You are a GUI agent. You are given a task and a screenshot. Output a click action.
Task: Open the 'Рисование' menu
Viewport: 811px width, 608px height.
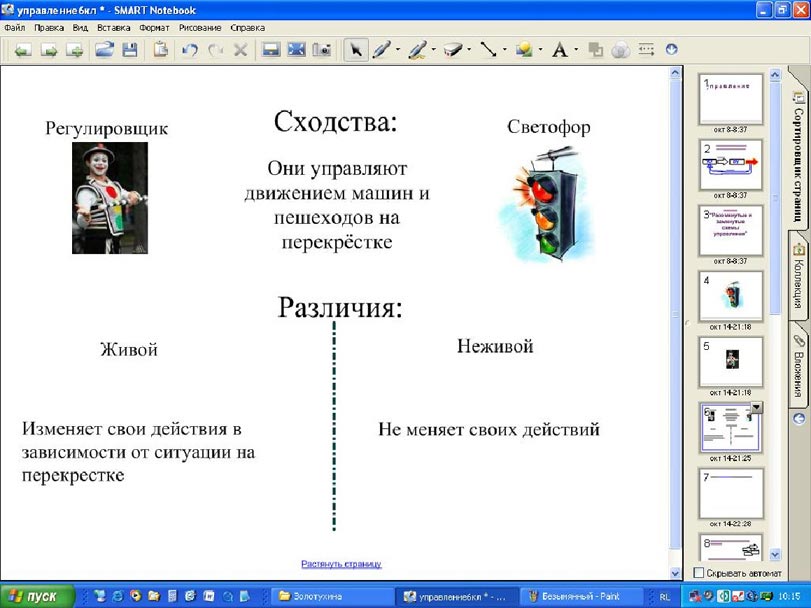[200, 28]
